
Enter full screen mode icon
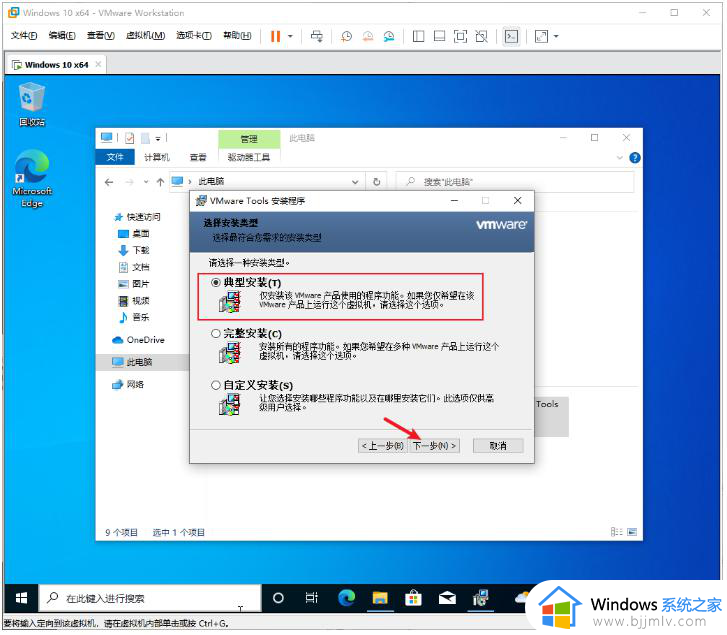[460, 36]
